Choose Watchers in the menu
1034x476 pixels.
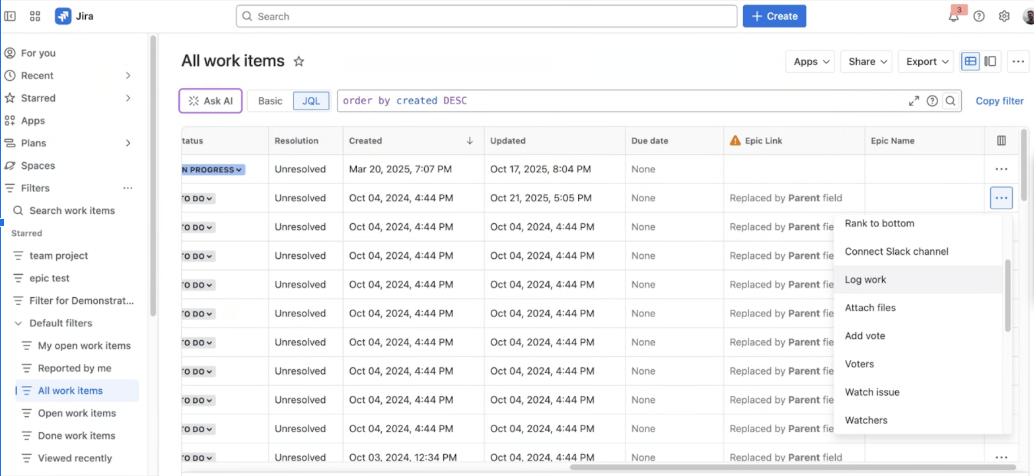[866, 420]
